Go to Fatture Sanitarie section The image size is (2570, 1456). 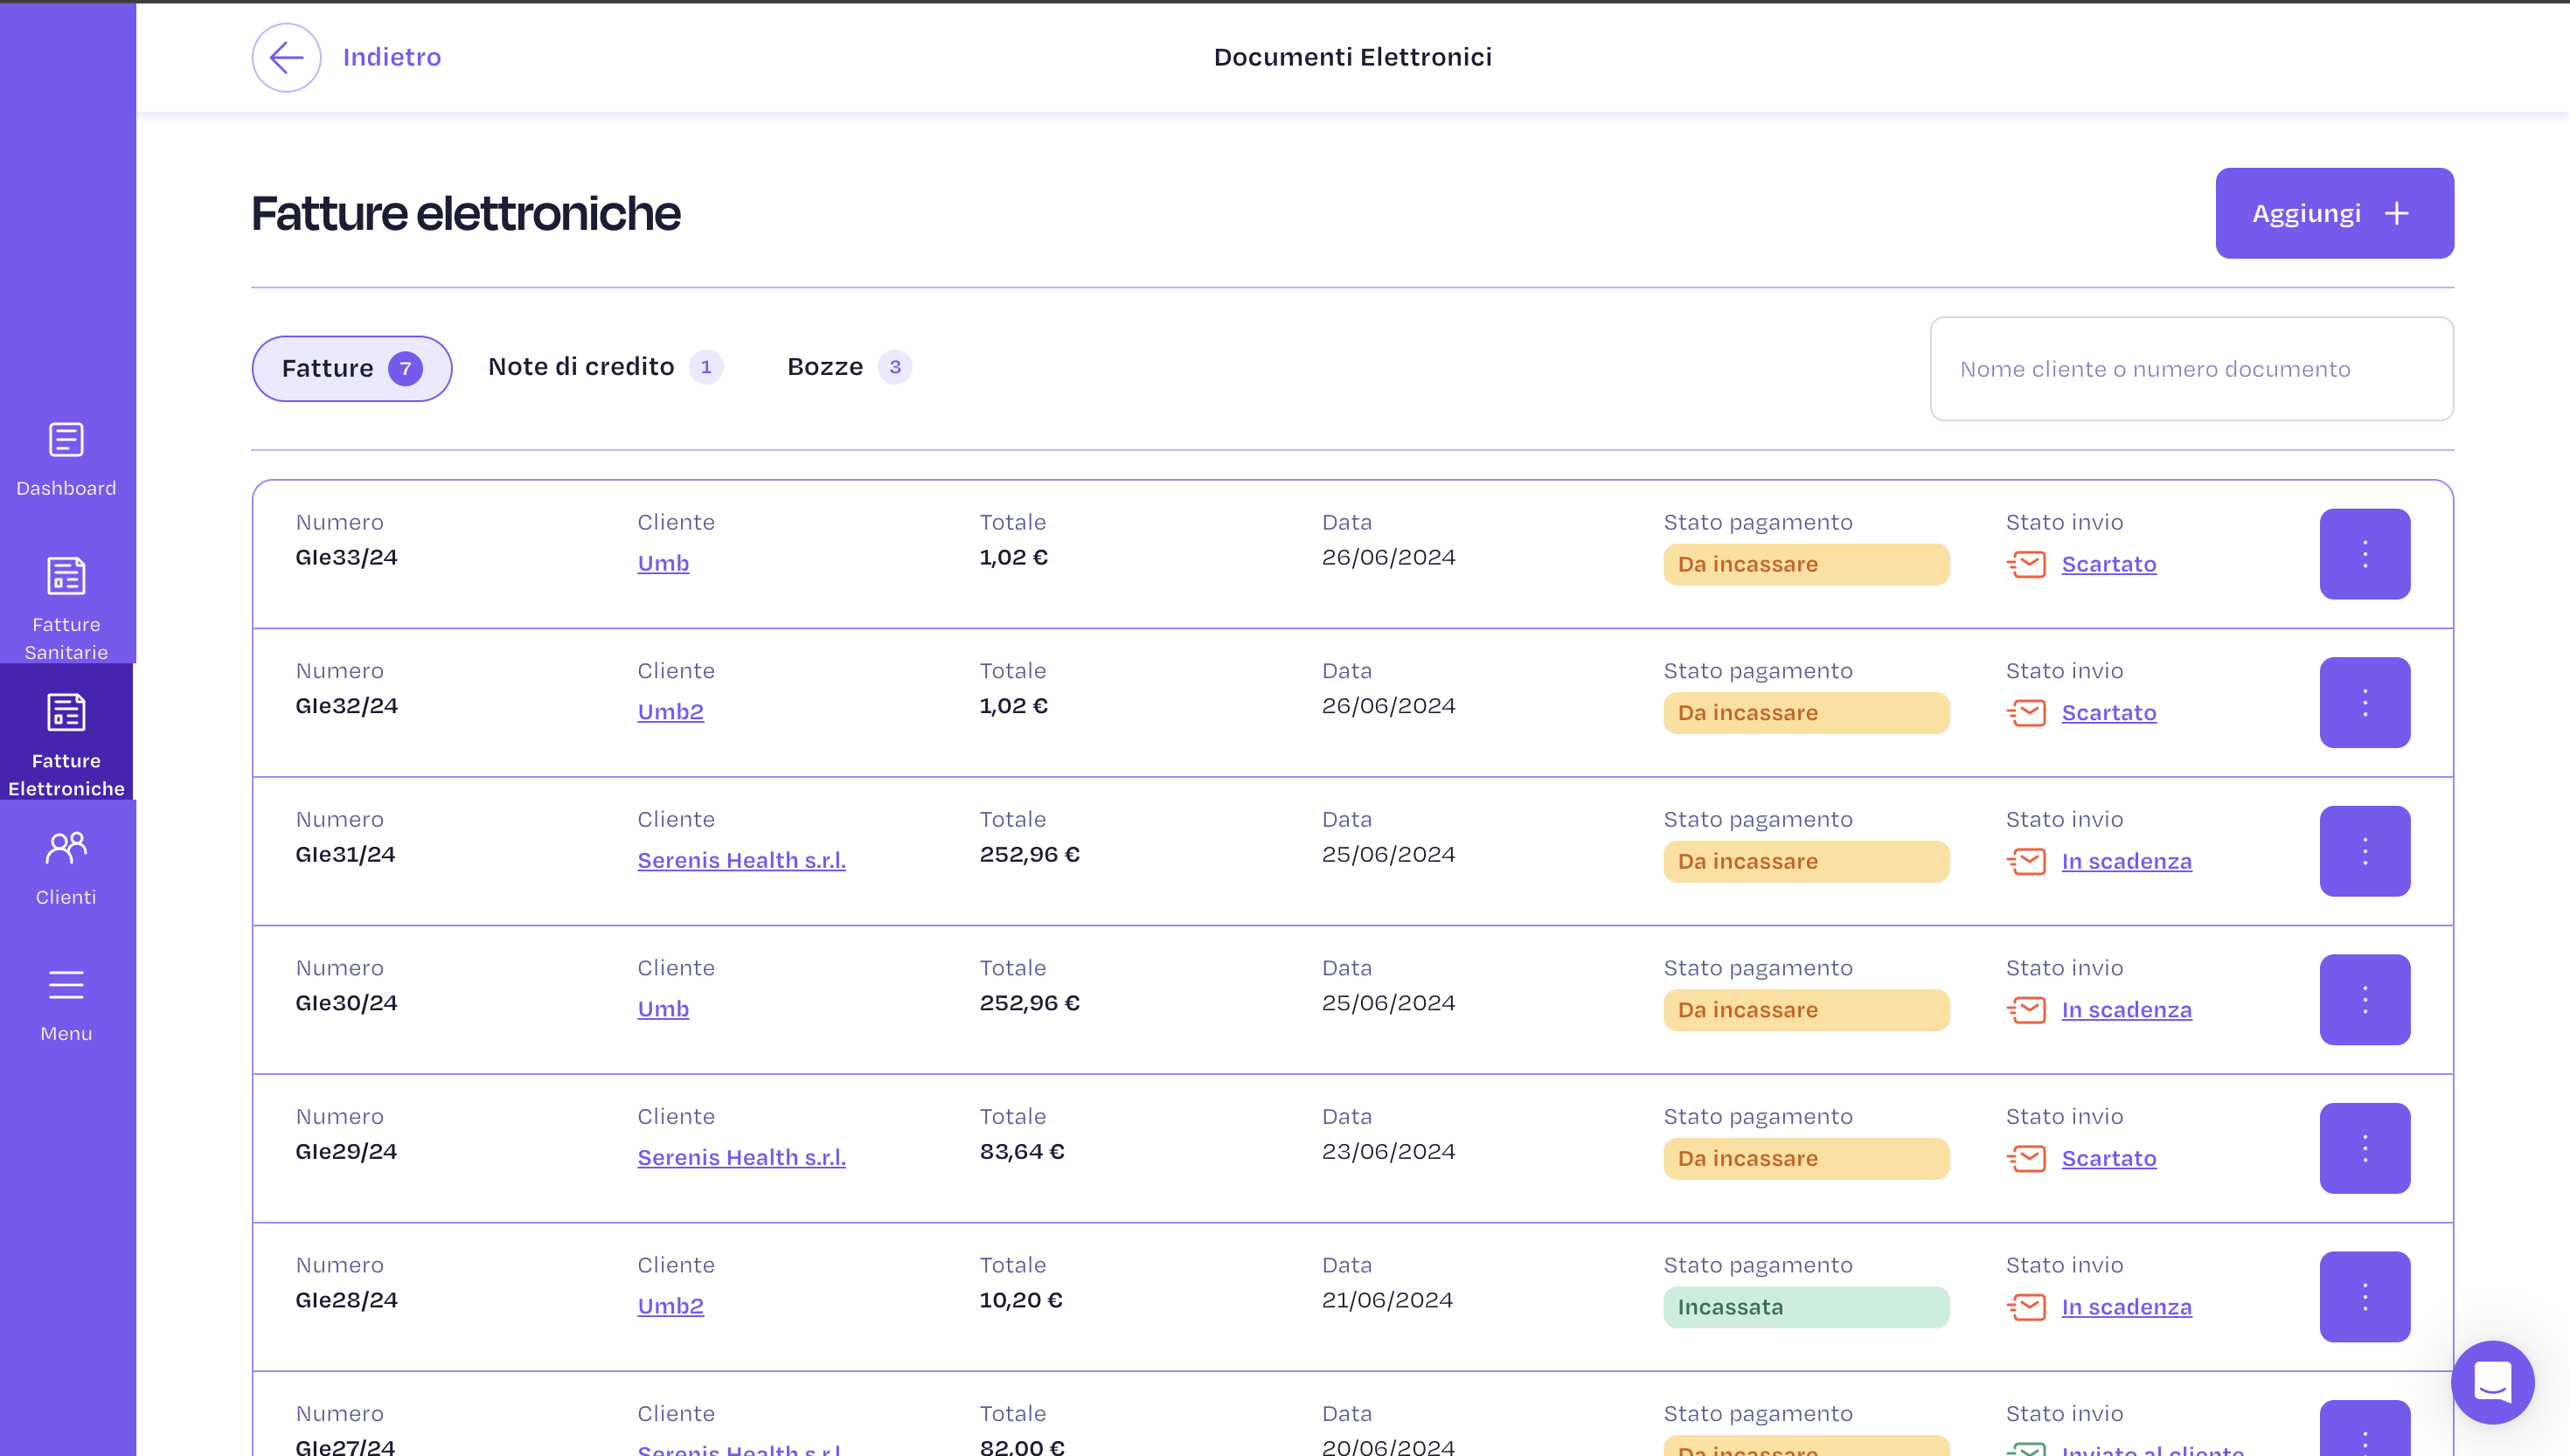point(66,607)
